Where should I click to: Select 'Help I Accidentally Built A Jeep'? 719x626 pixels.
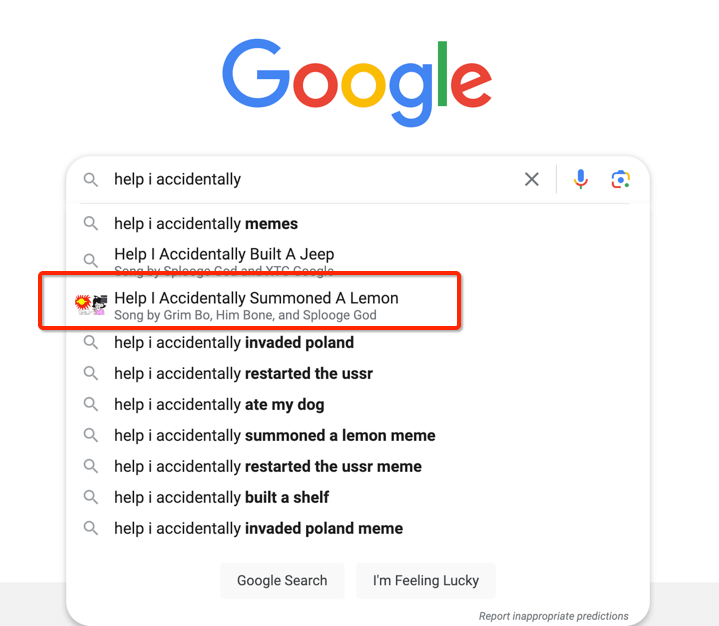(x=224, y=254)
